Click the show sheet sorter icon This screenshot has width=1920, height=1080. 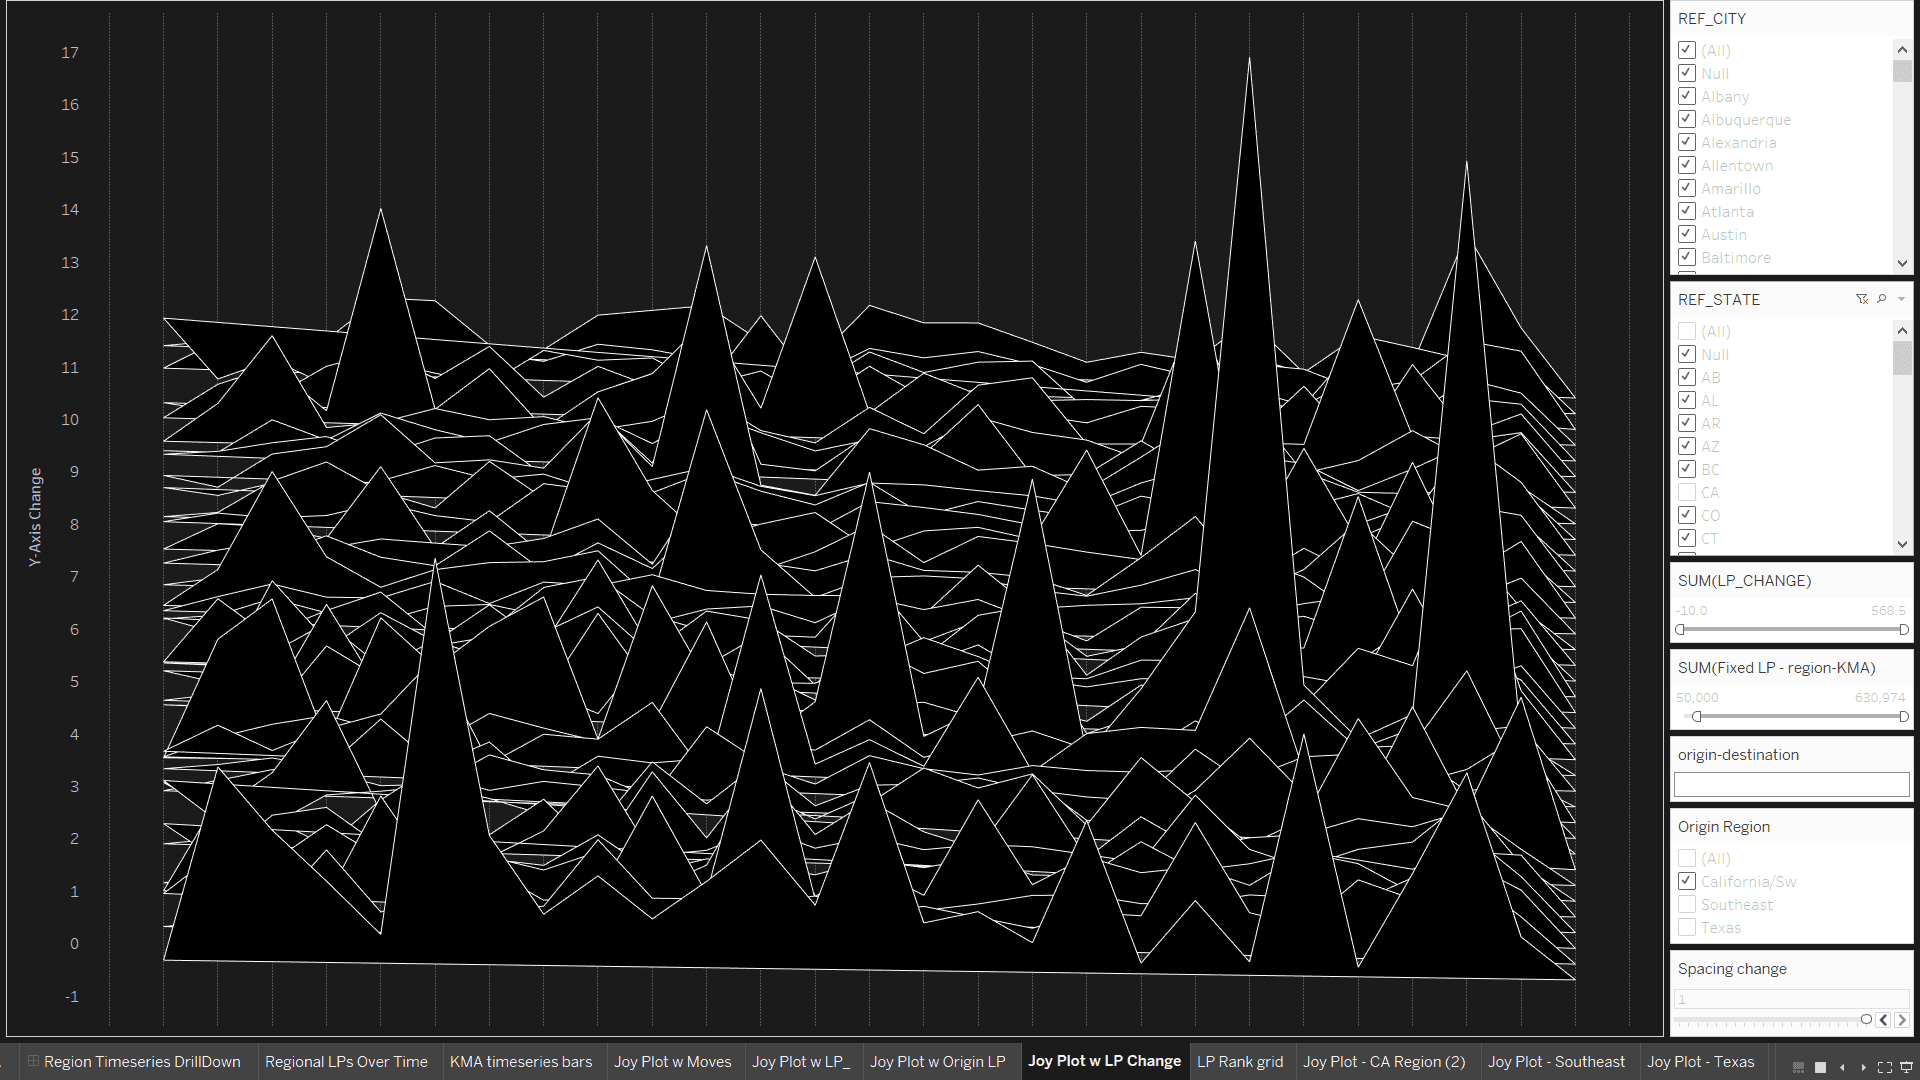(1821, 1067)
